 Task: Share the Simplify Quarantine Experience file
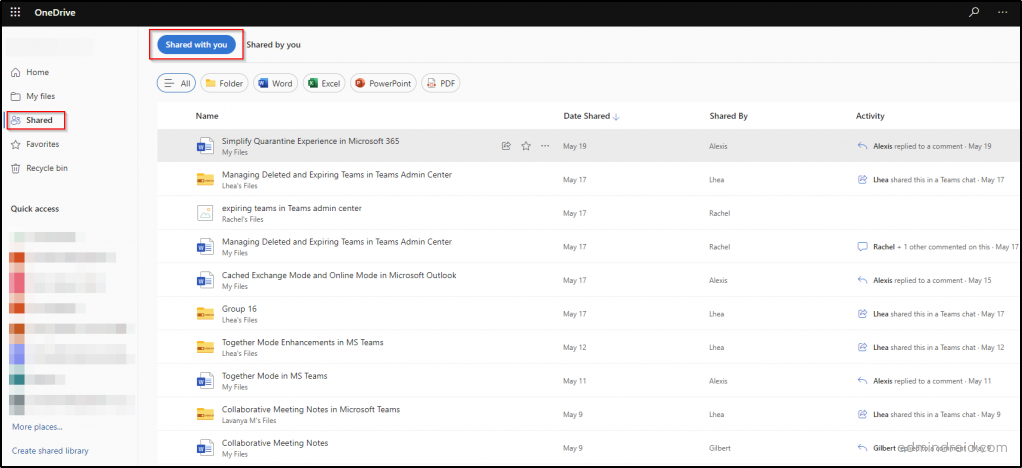click(x=506, y=146)
